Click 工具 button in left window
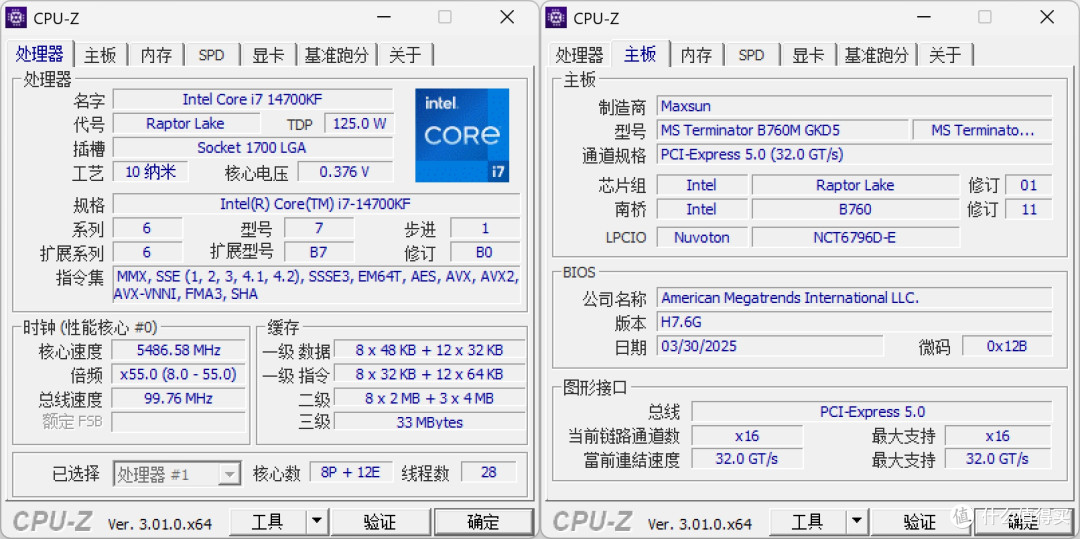This screenshot has height=539, width=1080. [268, 522]
